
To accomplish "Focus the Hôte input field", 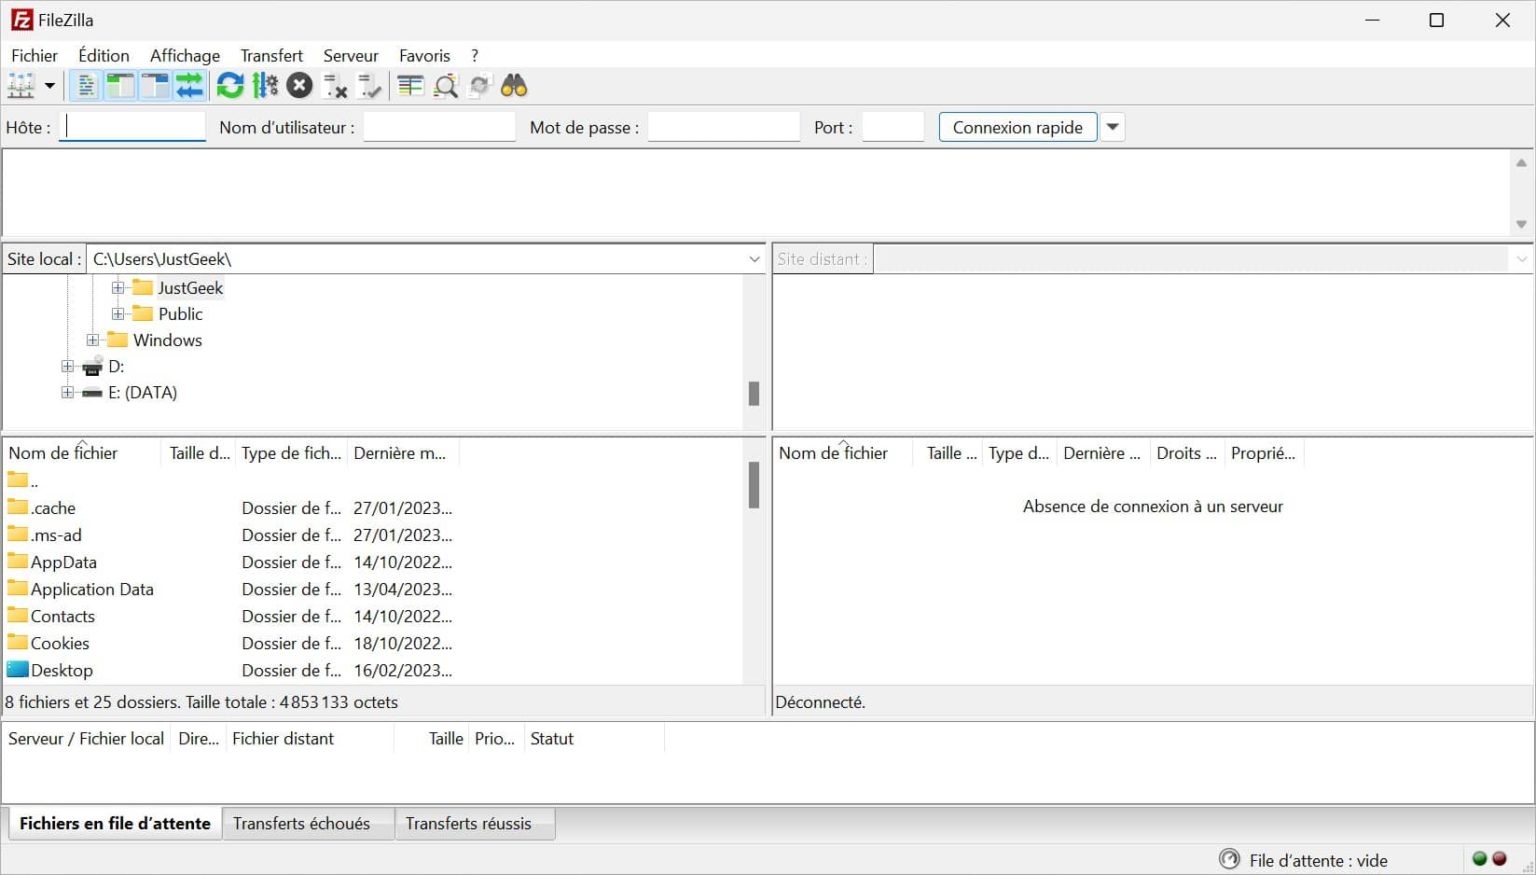I will [x=132, y=127].
